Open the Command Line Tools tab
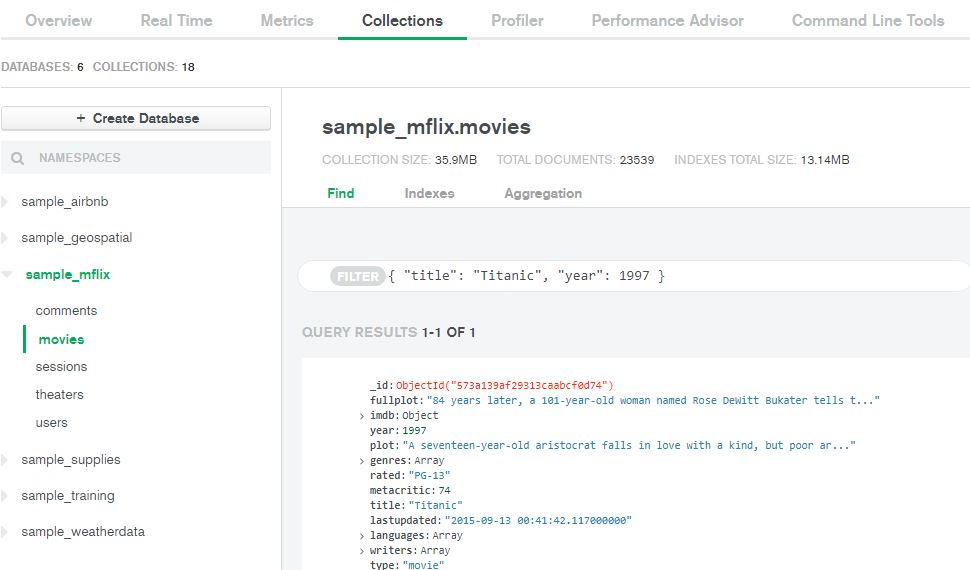 point(868,20)
